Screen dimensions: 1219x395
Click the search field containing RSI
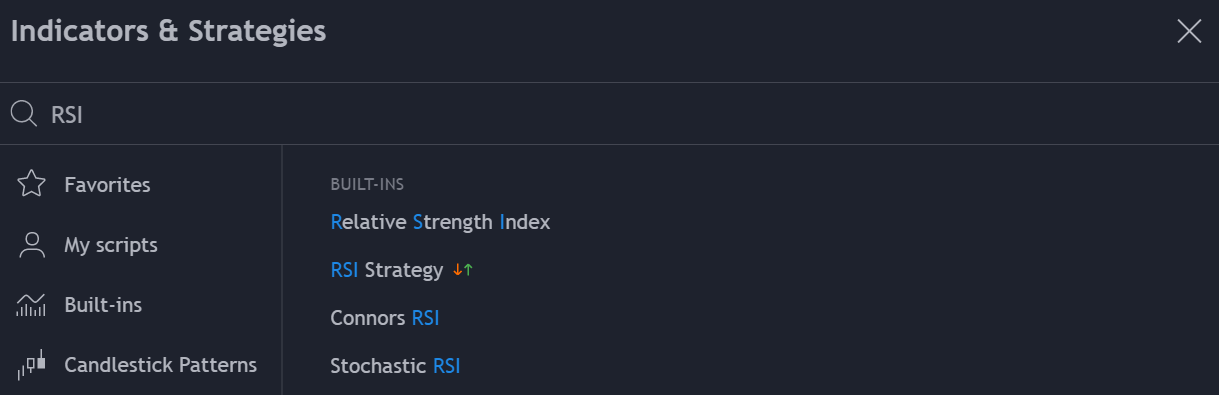(609, 114)
